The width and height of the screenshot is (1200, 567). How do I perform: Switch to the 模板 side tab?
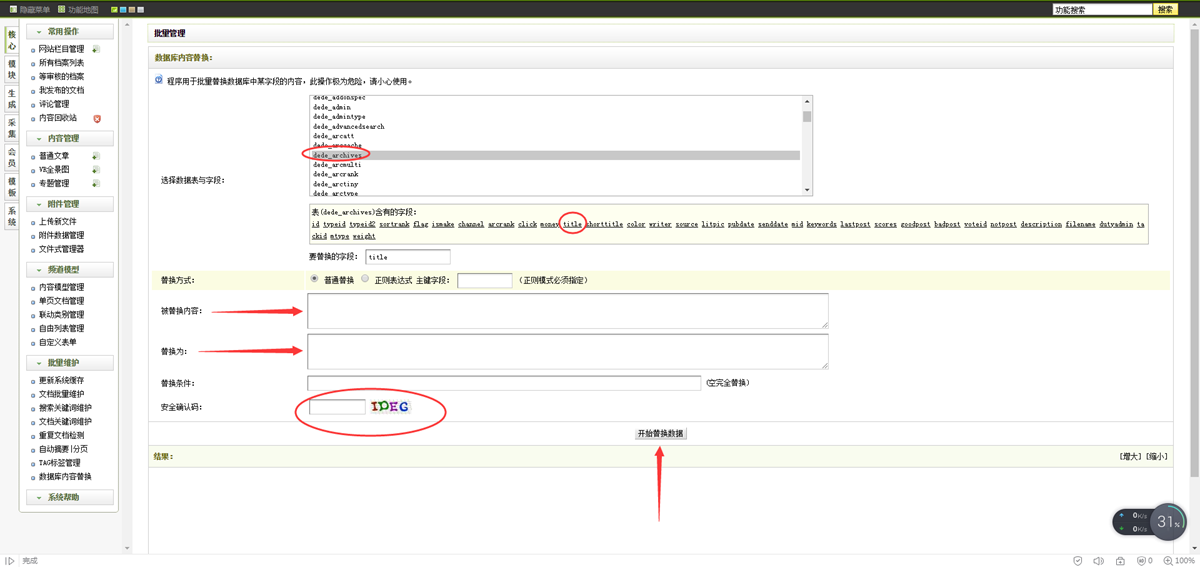pyautogui.click(x=12, y=187)
